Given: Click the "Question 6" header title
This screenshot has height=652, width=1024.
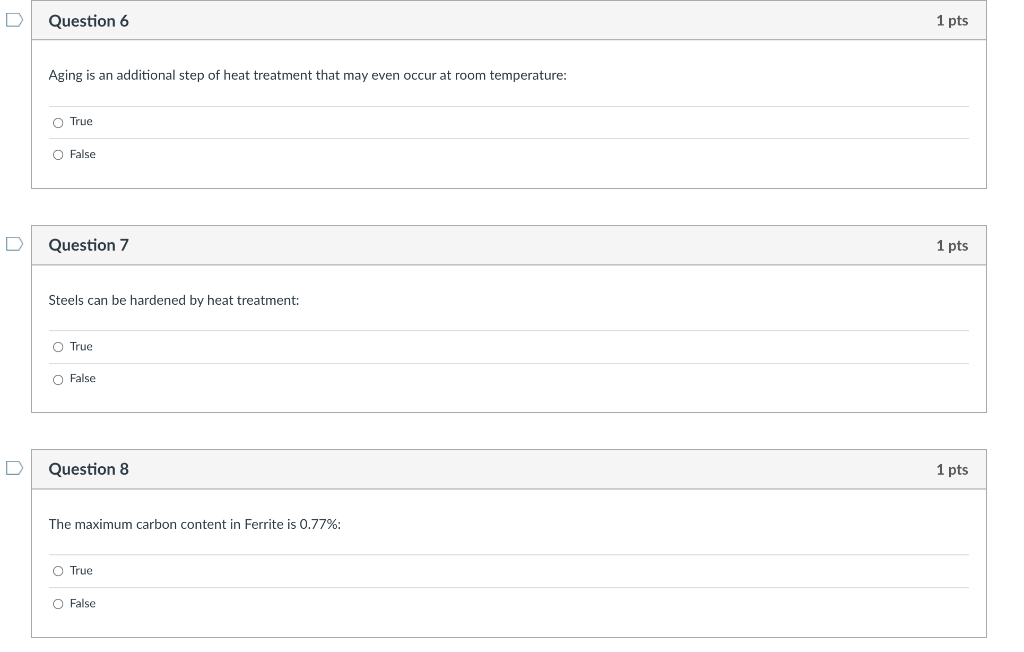Looking at the screenshot, I should pos(88,21).
